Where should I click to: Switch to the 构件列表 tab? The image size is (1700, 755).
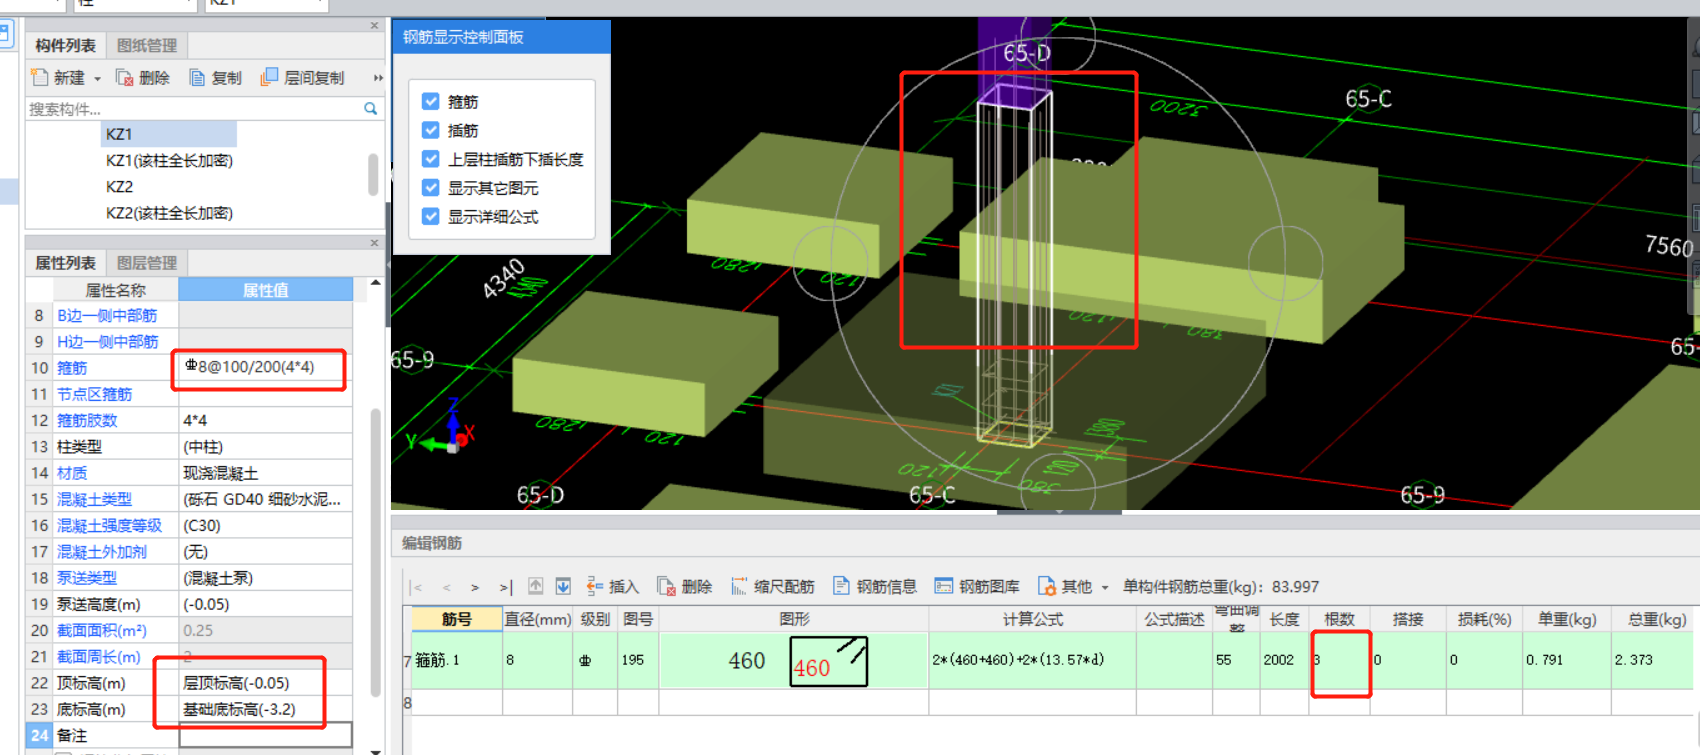pyautogui.click(x=65, y=45)
